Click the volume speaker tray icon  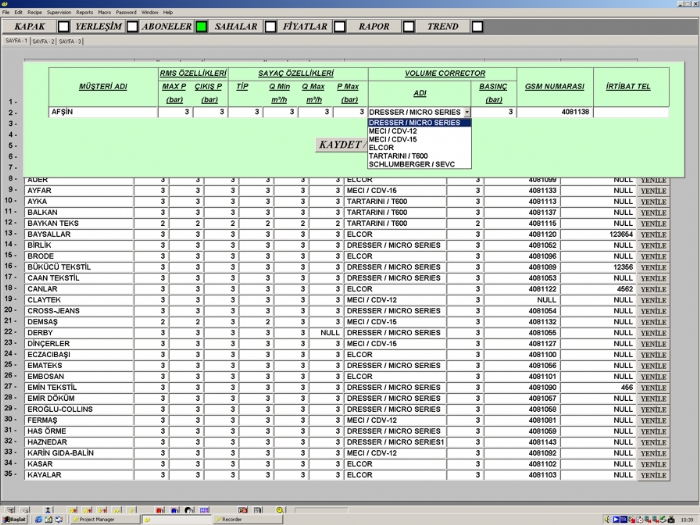click(x=607, y=520)
